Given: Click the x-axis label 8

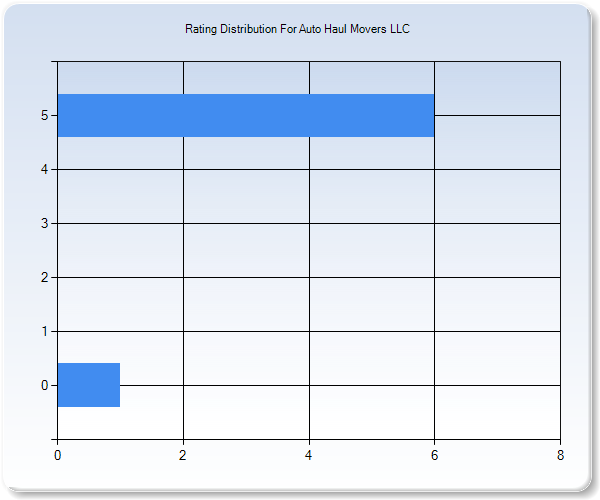Looking at the screenshot, I should (560, 455).
